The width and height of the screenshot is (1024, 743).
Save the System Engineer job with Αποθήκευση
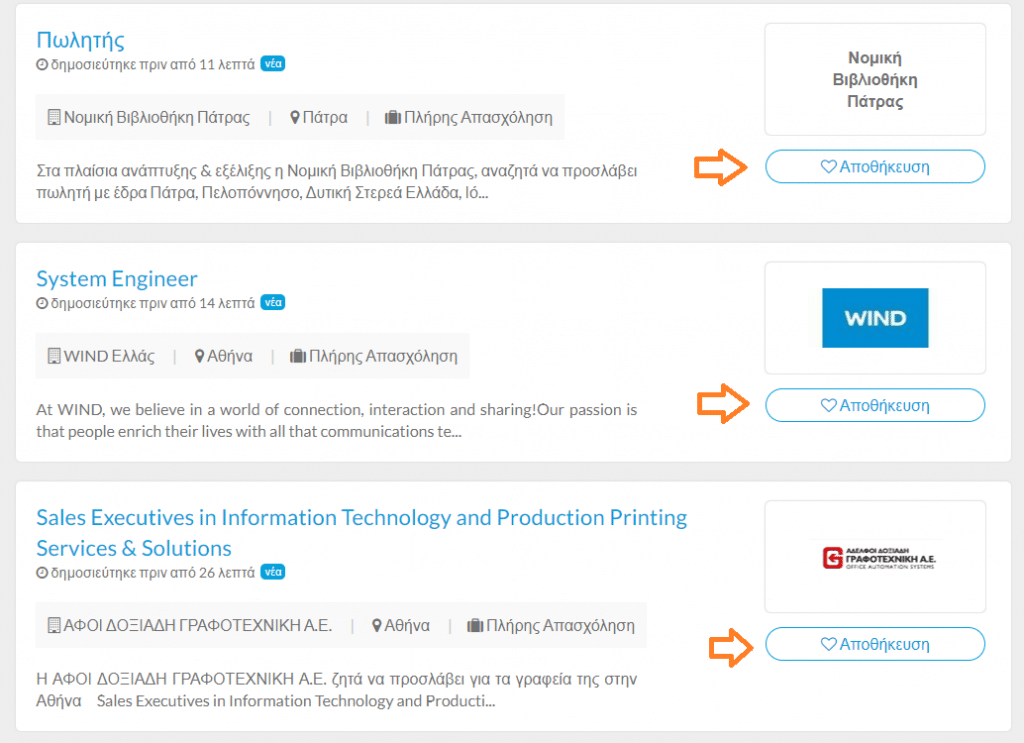pyautogui.click(x=874, y=405)
